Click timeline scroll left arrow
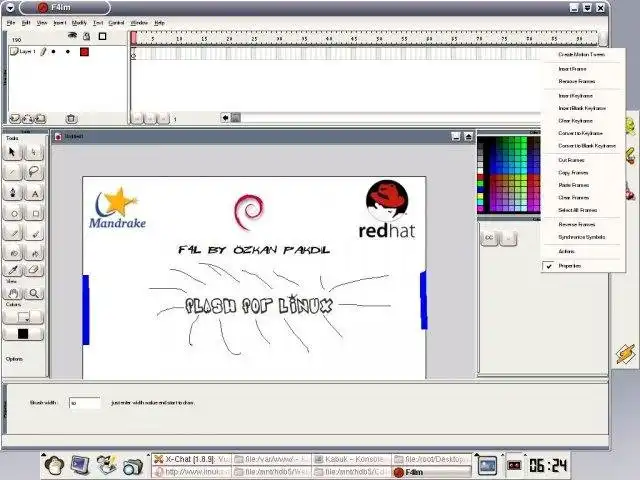 pos(225,118)
